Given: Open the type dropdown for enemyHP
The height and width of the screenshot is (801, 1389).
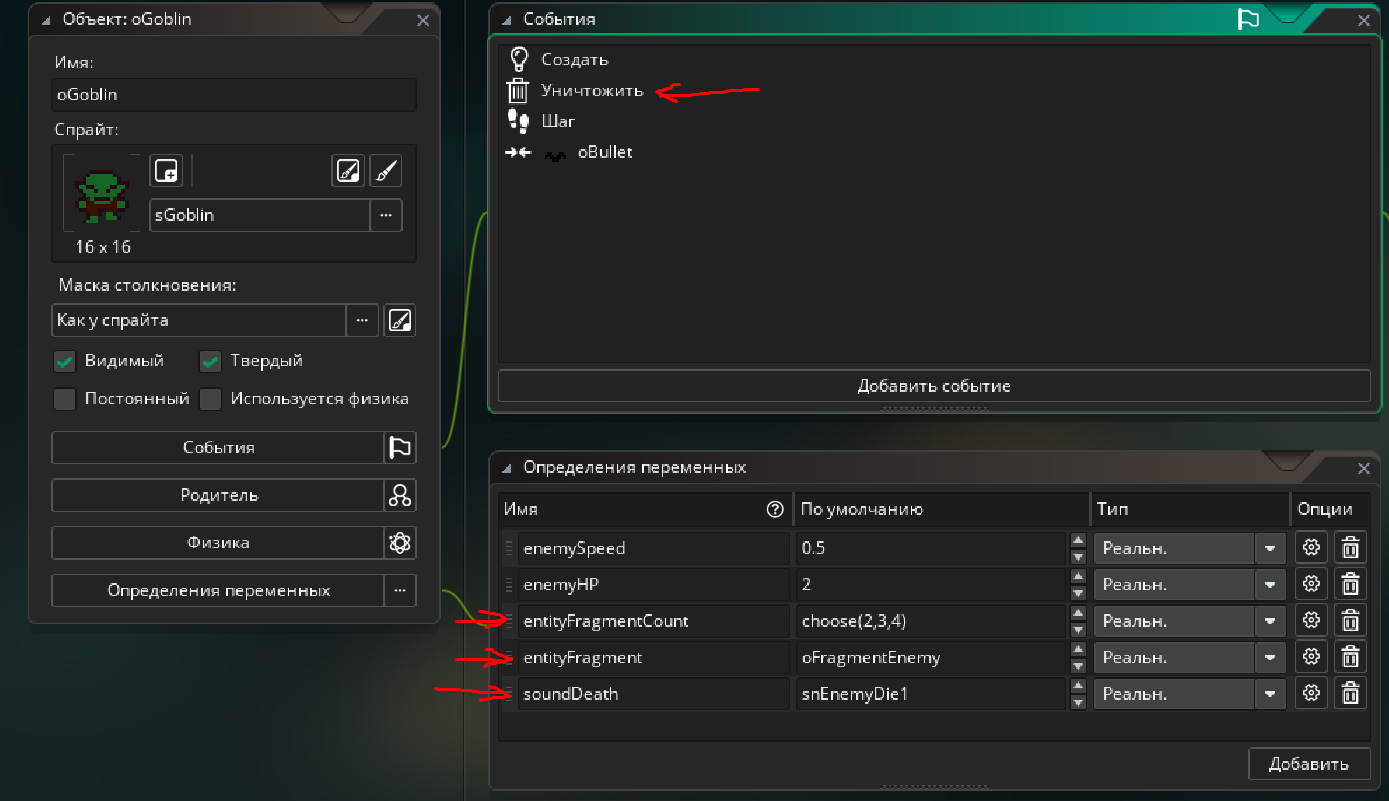Looking at the screenshot, I should [1270, 585].
